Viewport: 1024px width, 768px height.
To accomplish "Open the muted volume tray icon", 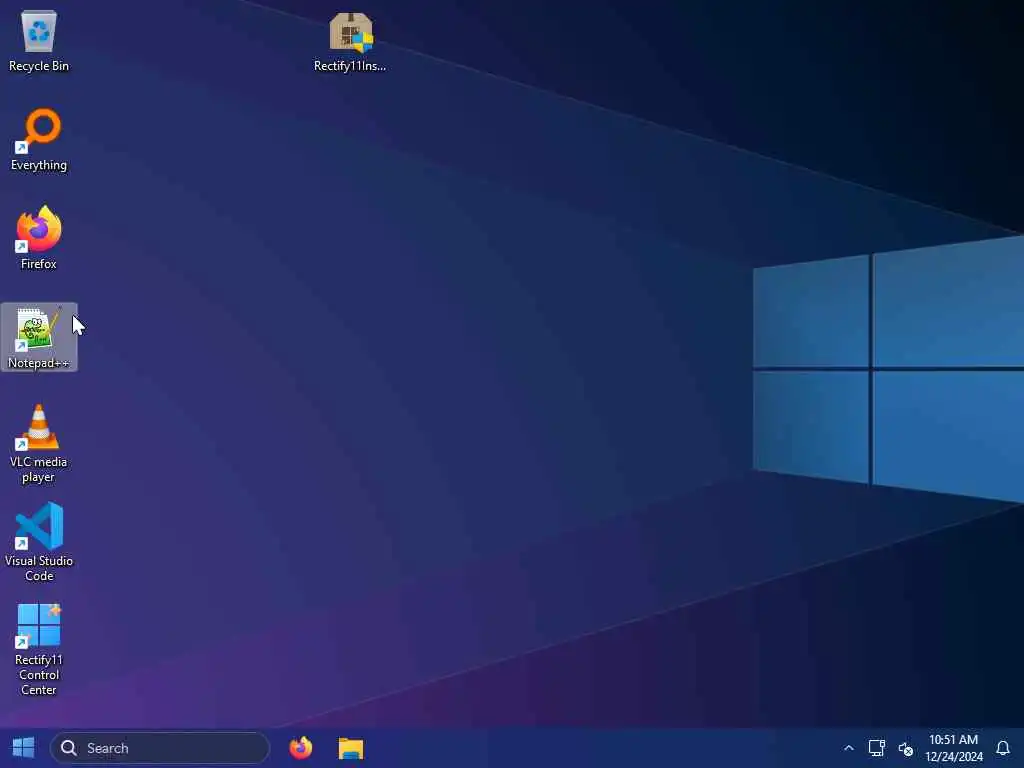I will [x=905, y=748].
